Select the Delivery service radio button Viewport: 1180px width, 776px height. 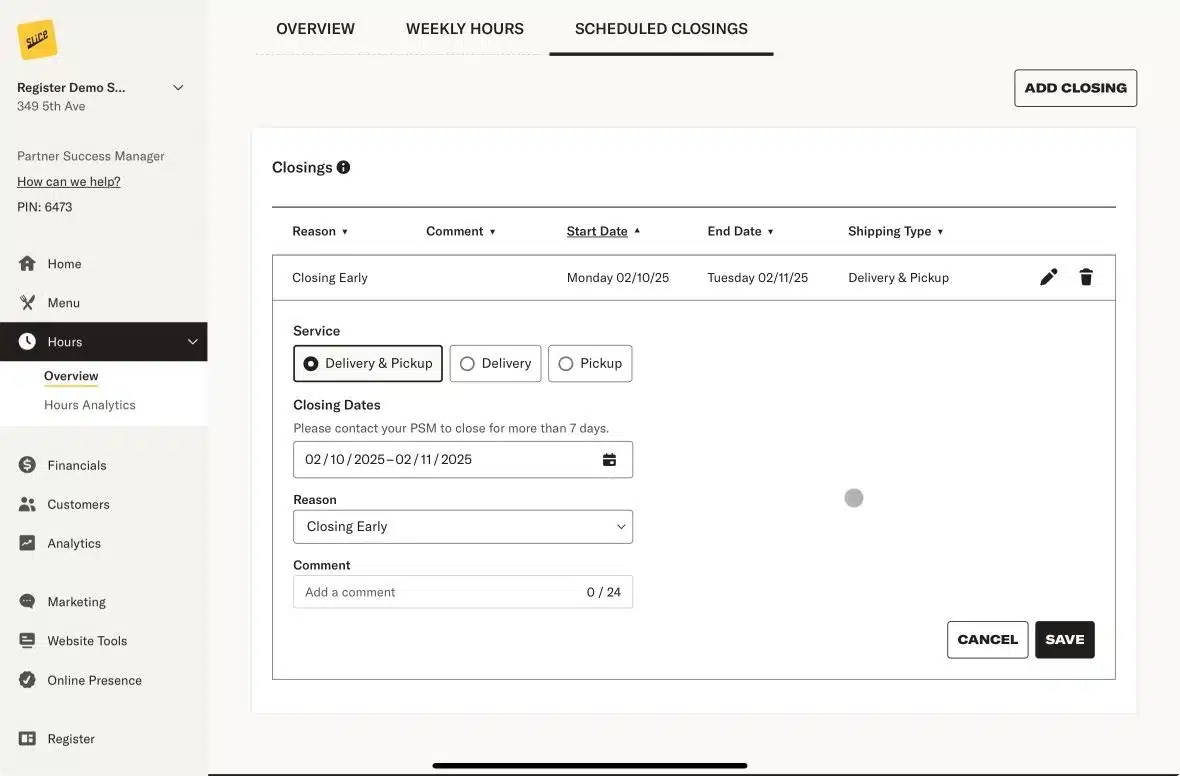(x=467, y=363)
